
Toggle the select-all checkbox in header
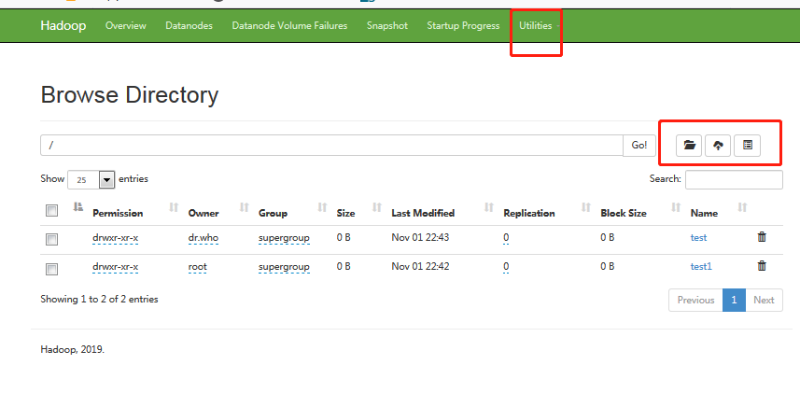[x=52, y=210]
